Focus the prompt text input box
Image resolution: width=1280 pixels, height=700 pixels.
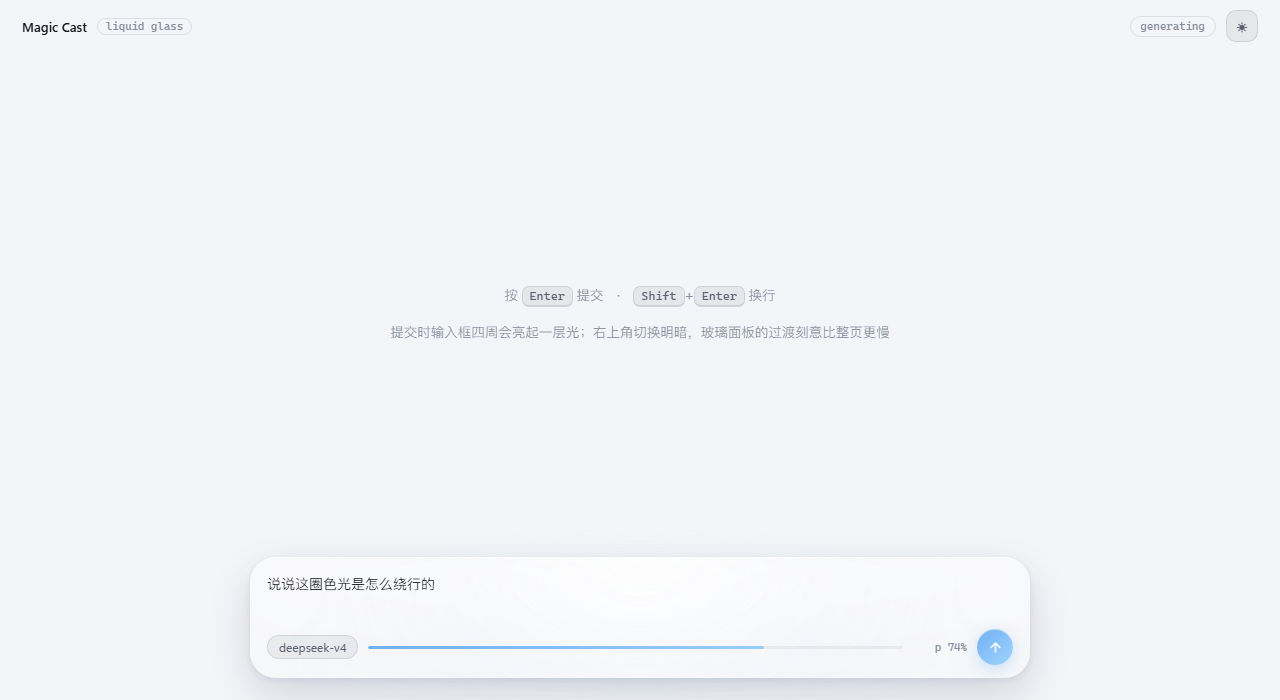(x=640, y=594)
